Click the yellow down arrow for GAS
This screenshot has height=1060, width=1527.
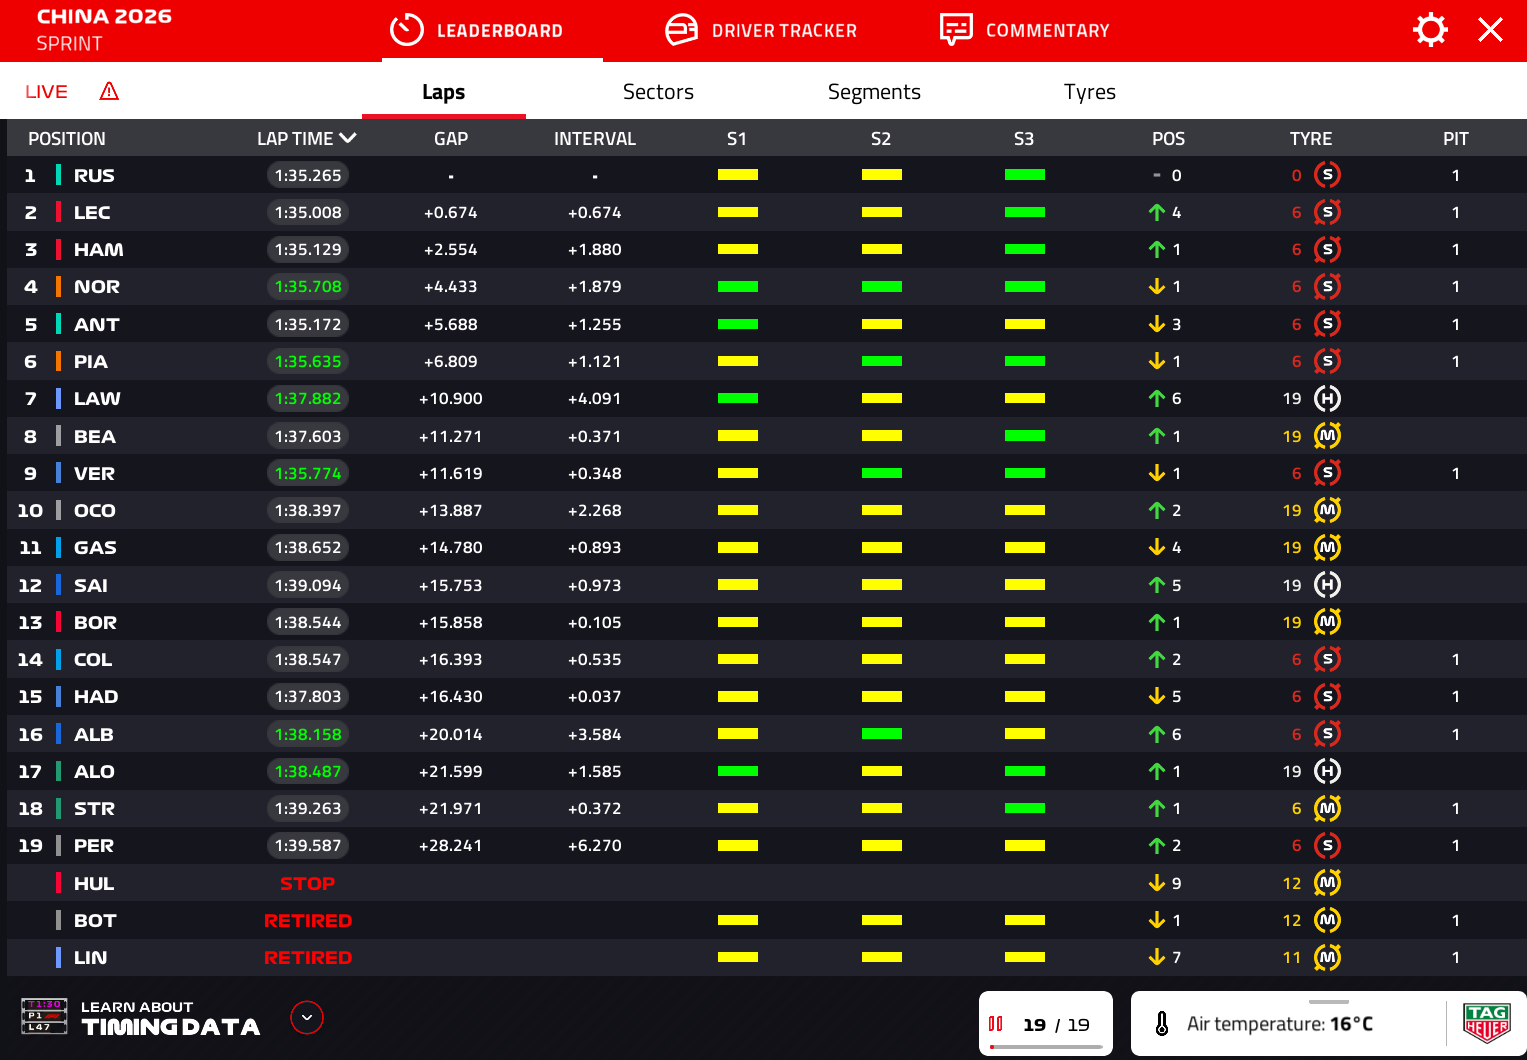click(x=1157, y=547)
